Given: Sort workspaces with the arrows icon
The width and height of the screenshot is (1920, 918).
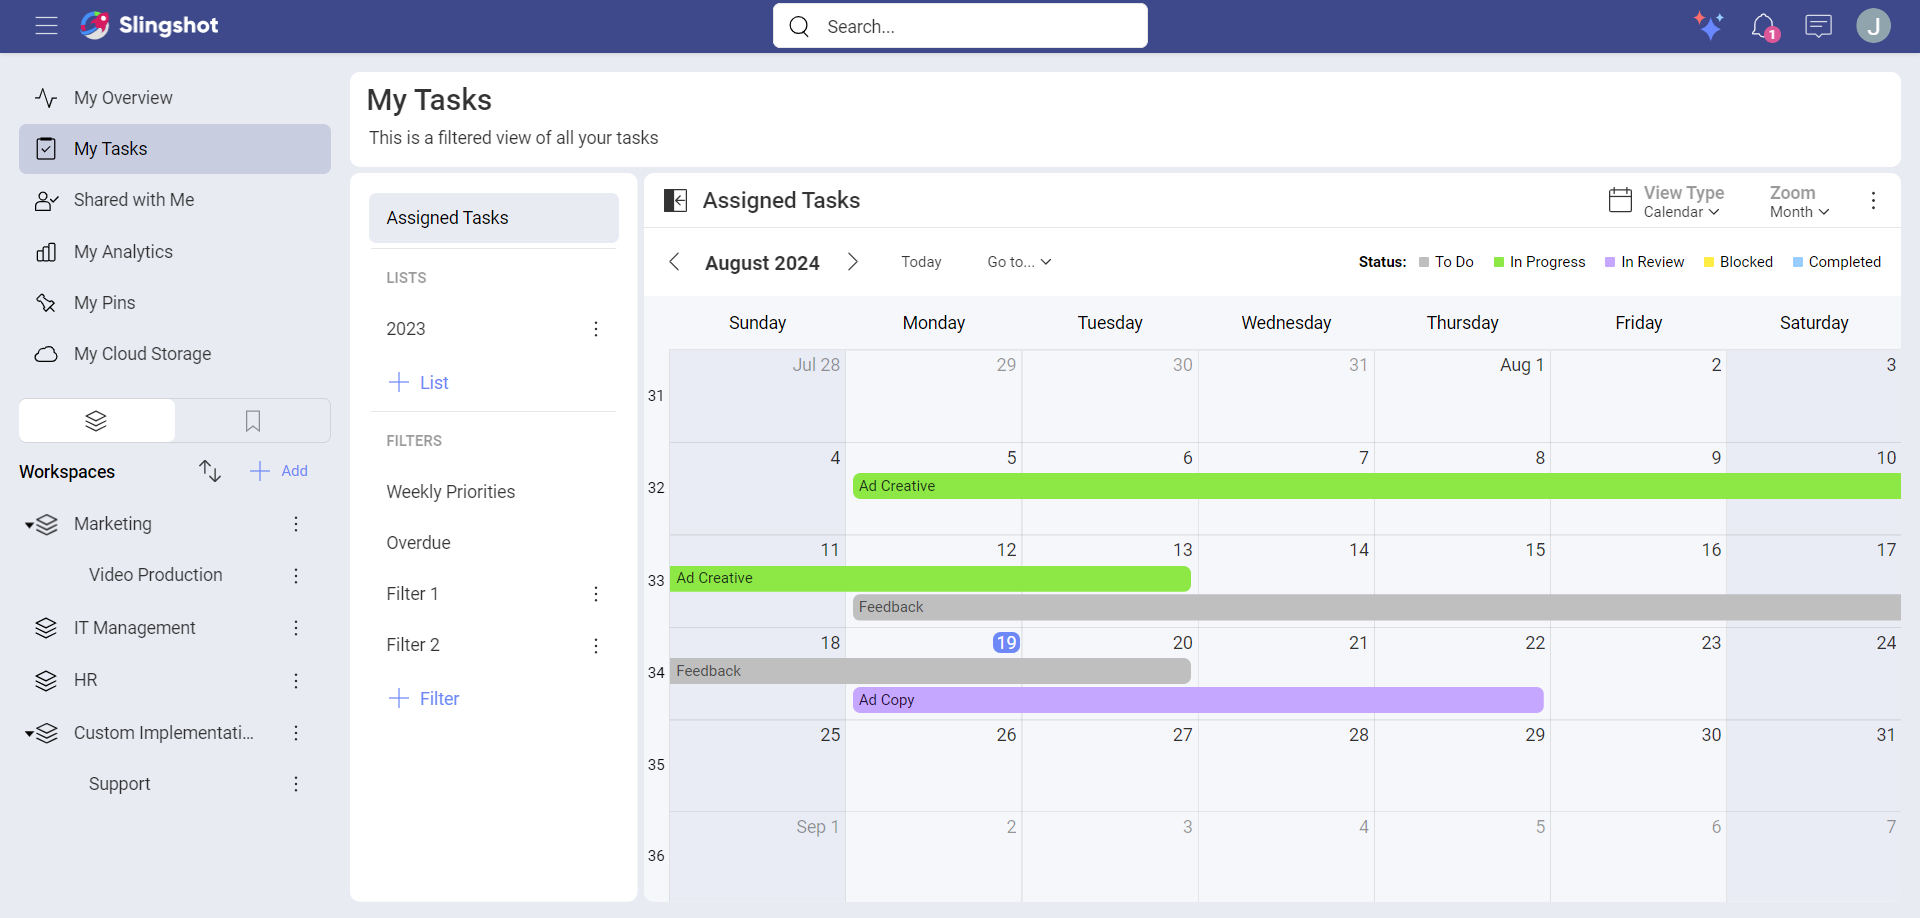Looking at the screenshot, I should 209,471.
